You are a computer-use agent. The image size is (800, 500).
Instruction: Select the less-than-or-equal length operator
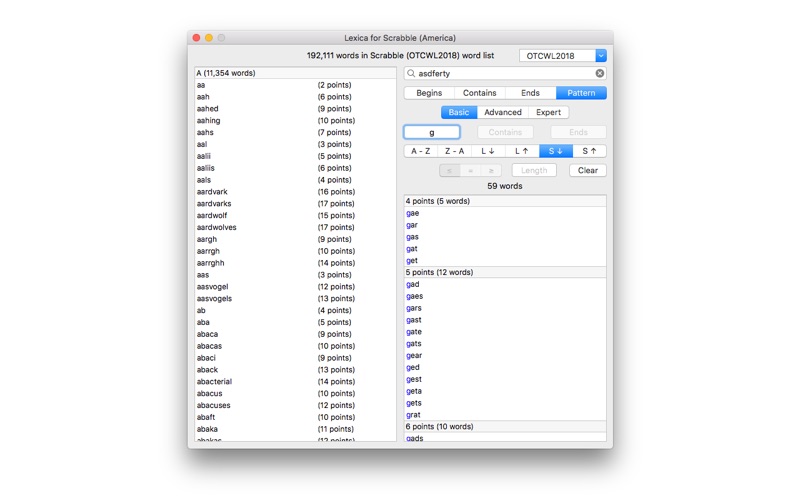click(x=449, y=170)
